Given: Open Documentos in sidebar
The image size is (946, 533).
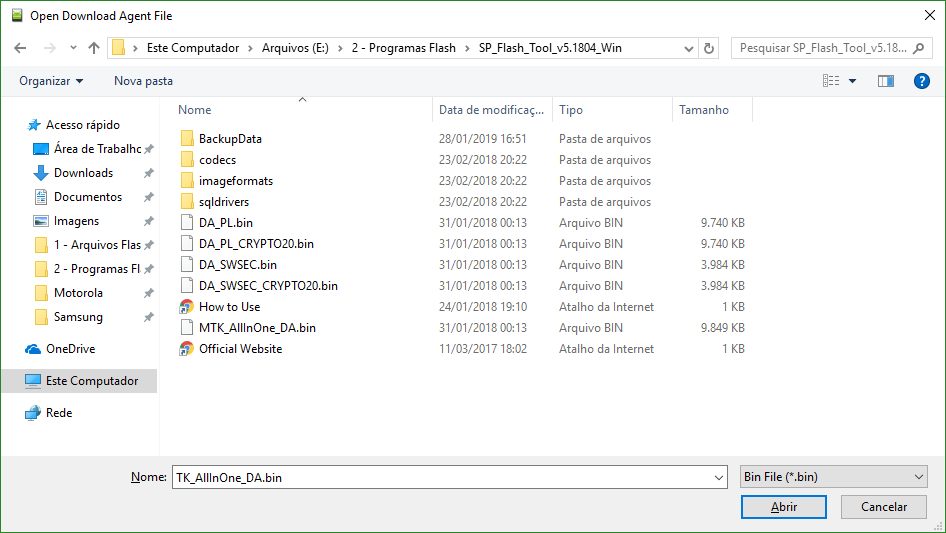Looking at the screenshot, I should pyautogui.click(x=87, y=197).
